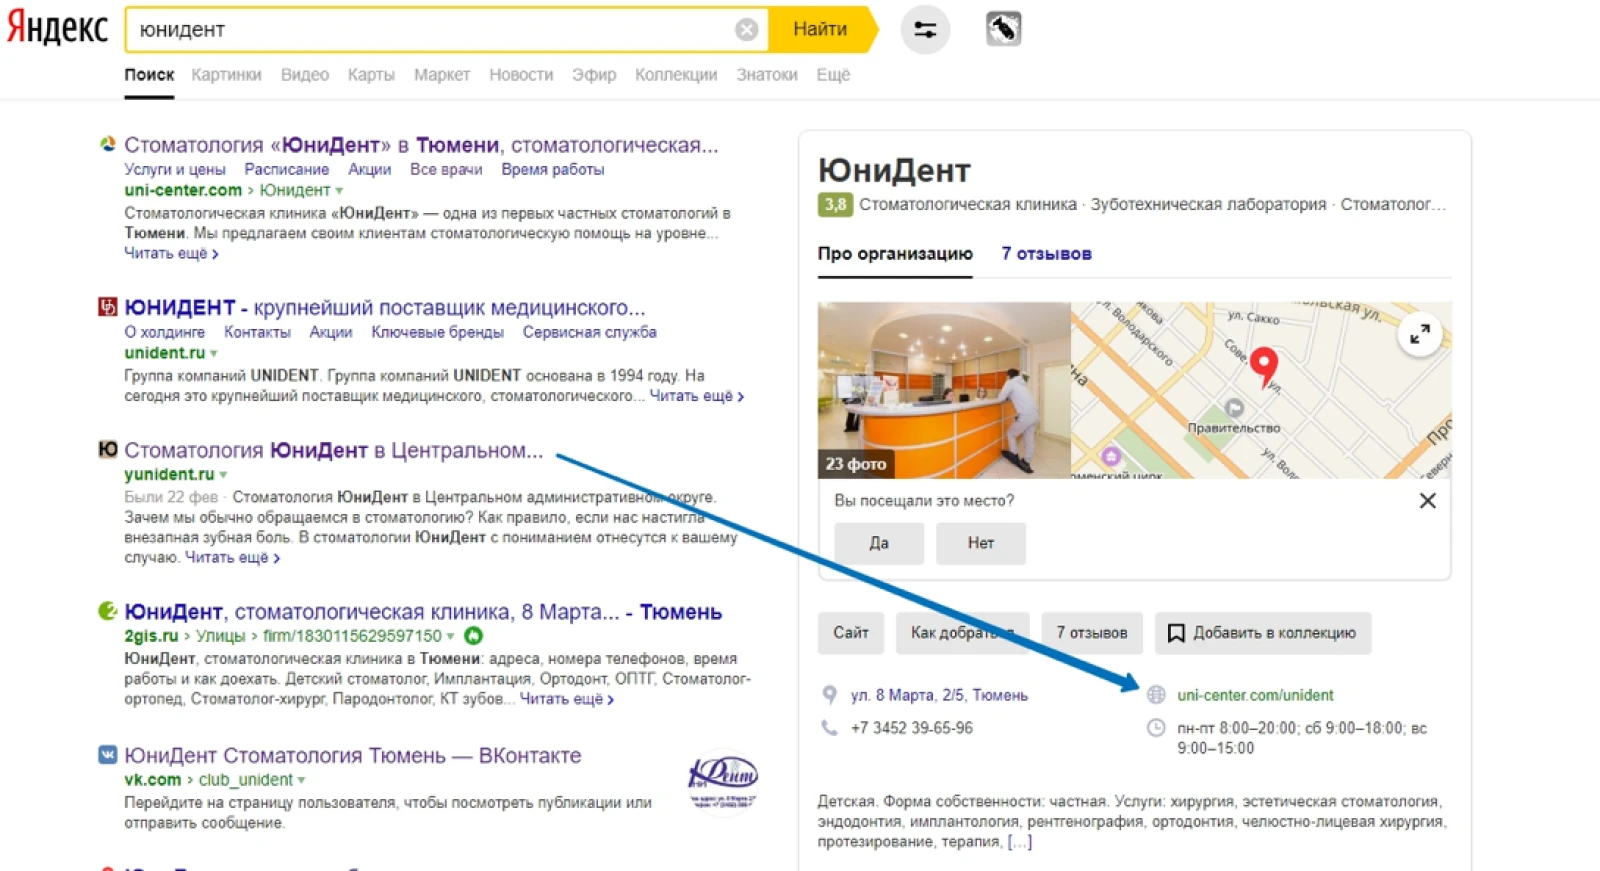Click the globe icon by uni-center.com/unident
The height and width of the screenshot is (871, 1600).
(x=1156, y=695)
